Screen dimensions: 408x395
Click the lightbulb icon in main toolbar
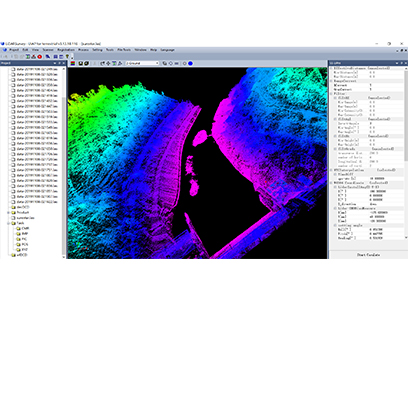click(67, 57)
